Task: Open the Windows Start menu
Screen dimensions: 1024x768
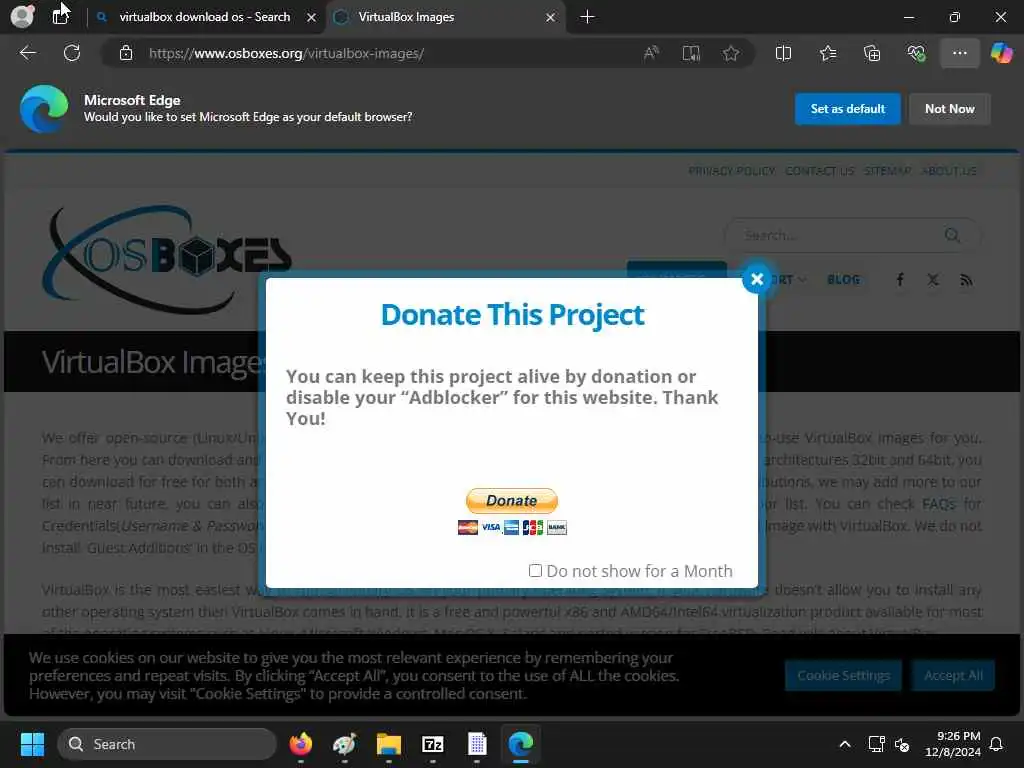Action: (x=32, y=744)
